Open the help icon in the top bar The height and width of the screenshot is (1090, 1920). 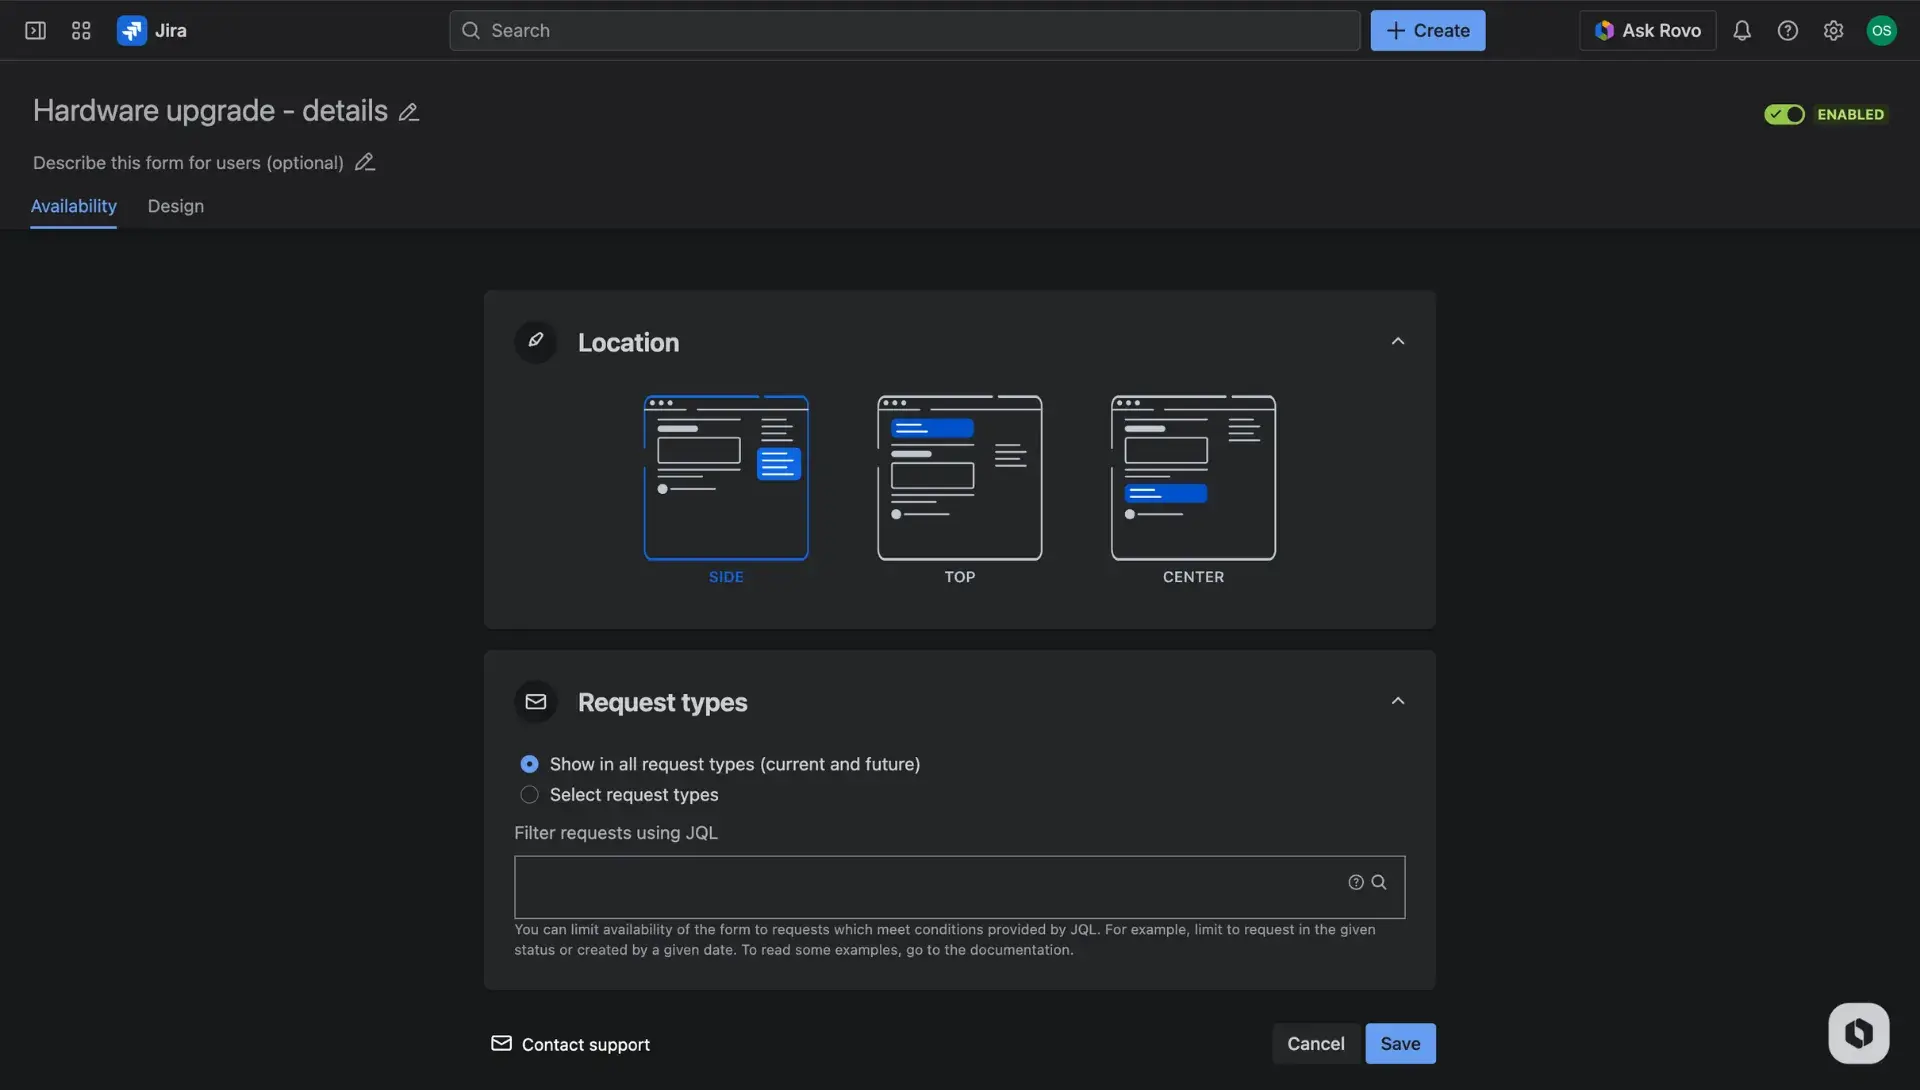(x=1788, y=30)
